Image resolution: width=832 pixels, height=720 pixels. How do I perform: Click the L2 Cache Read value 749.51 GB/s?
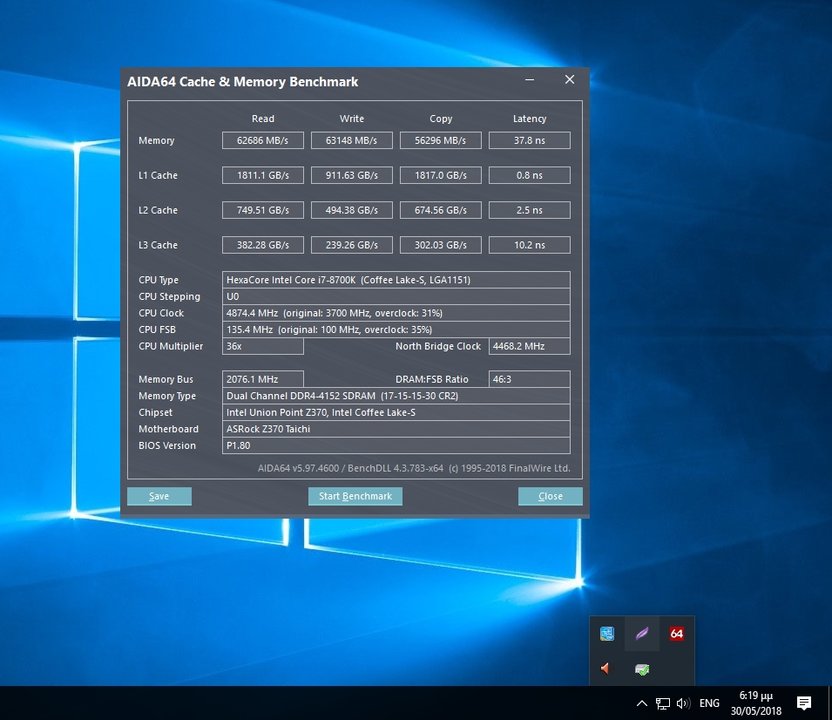tap(263, 210)
